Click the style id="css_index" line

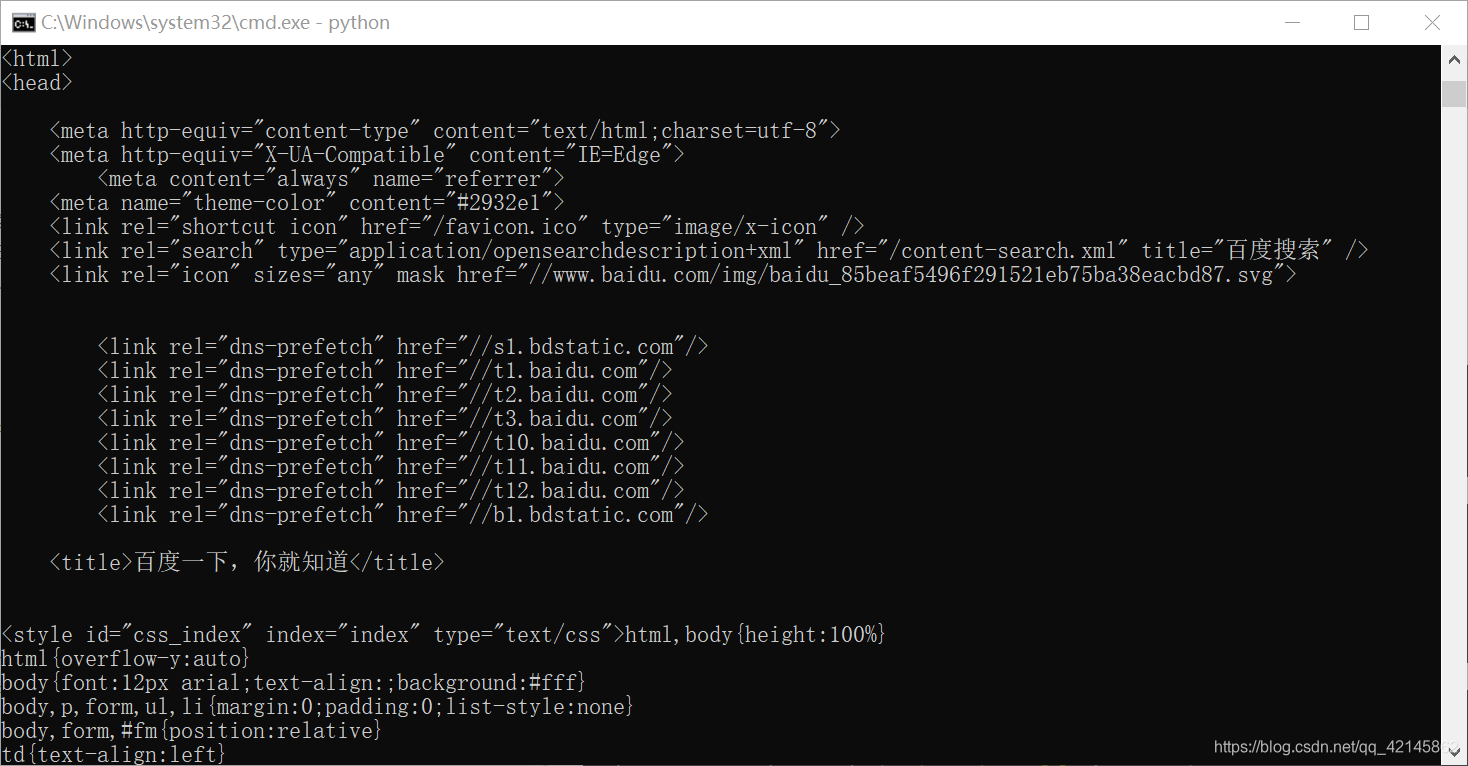[x=444, y=635]
